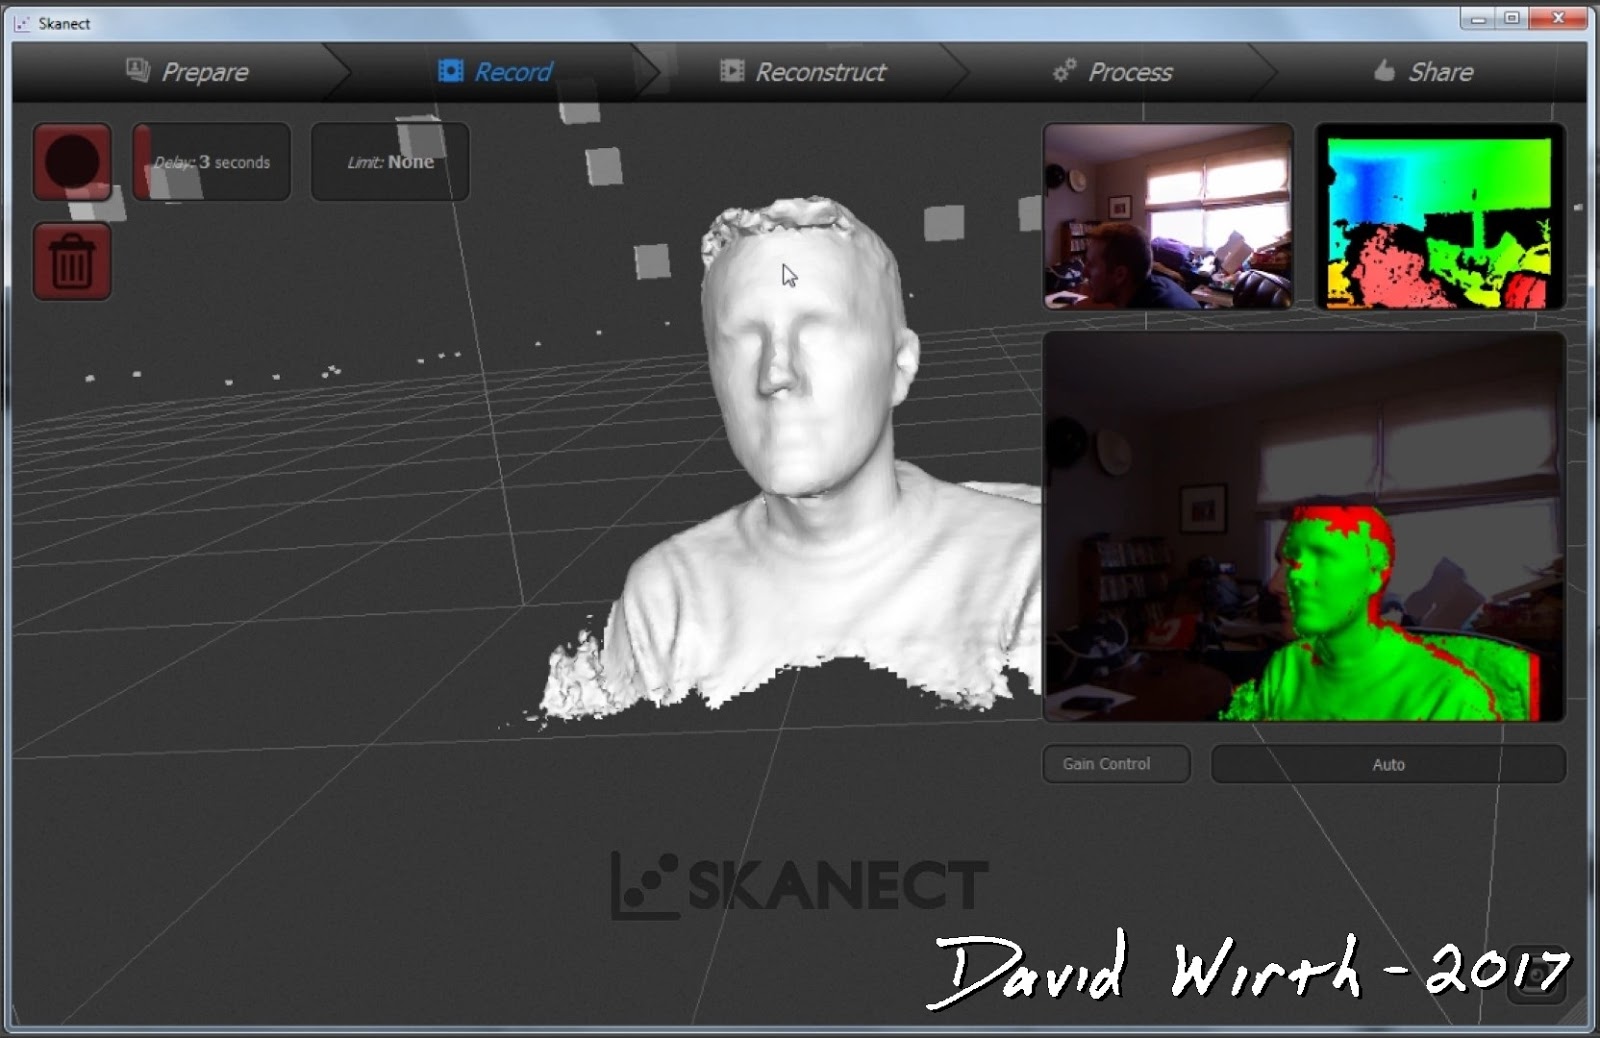Click the Skanect logo in the title bar

point(22,23)
